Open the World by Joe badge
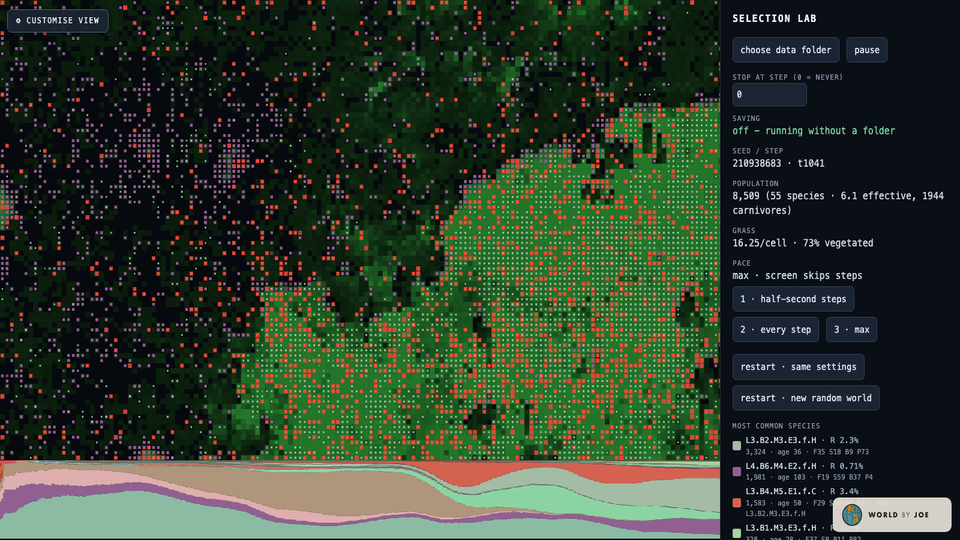This screenshot has height=540, width=960. coord(892,515)
